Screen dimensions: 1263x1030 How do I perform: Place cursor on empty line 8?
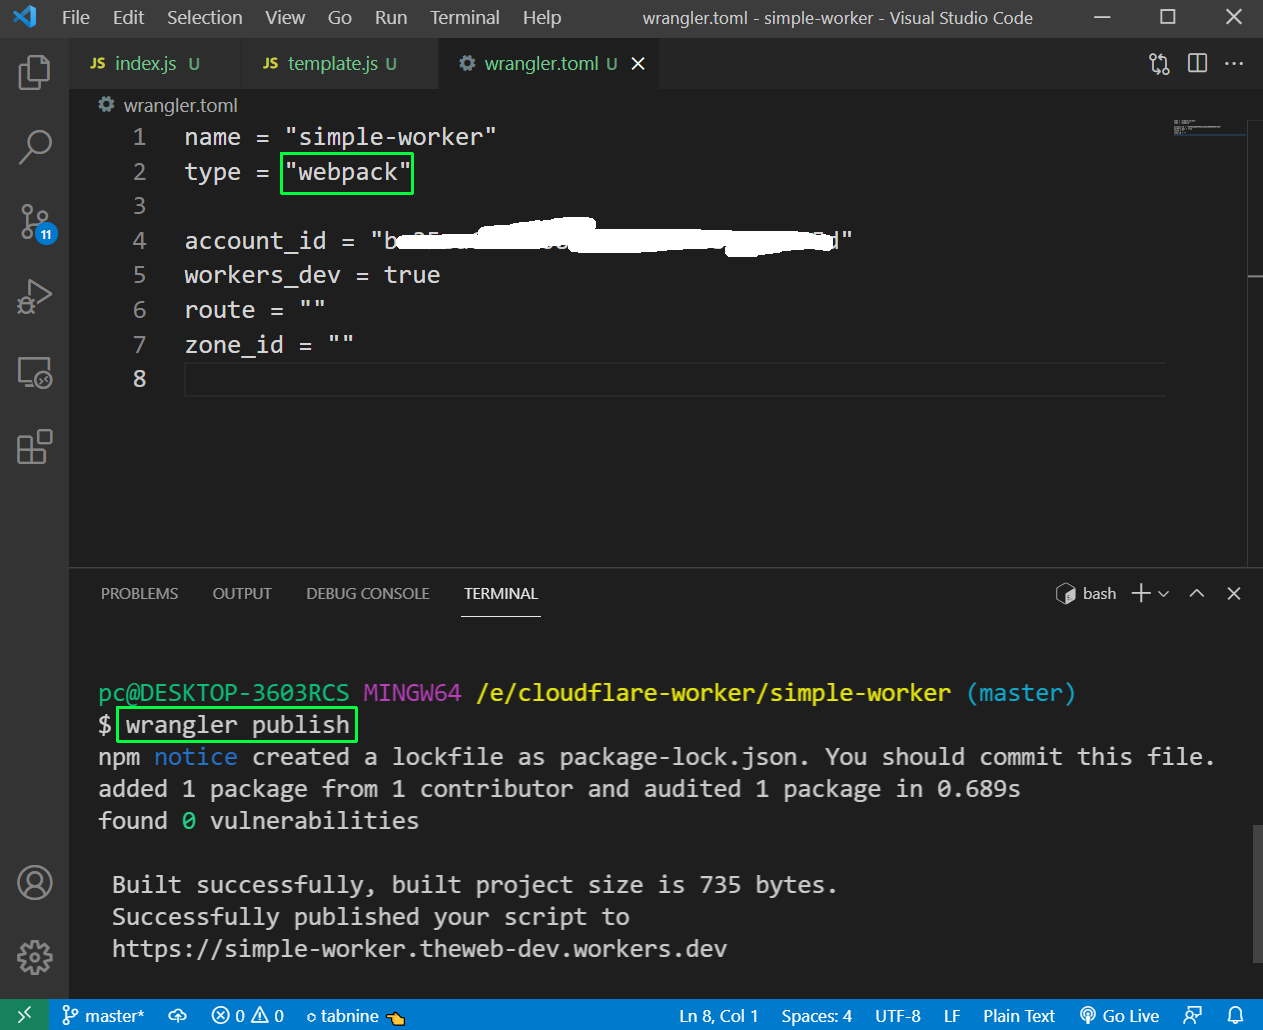[675, 379]
